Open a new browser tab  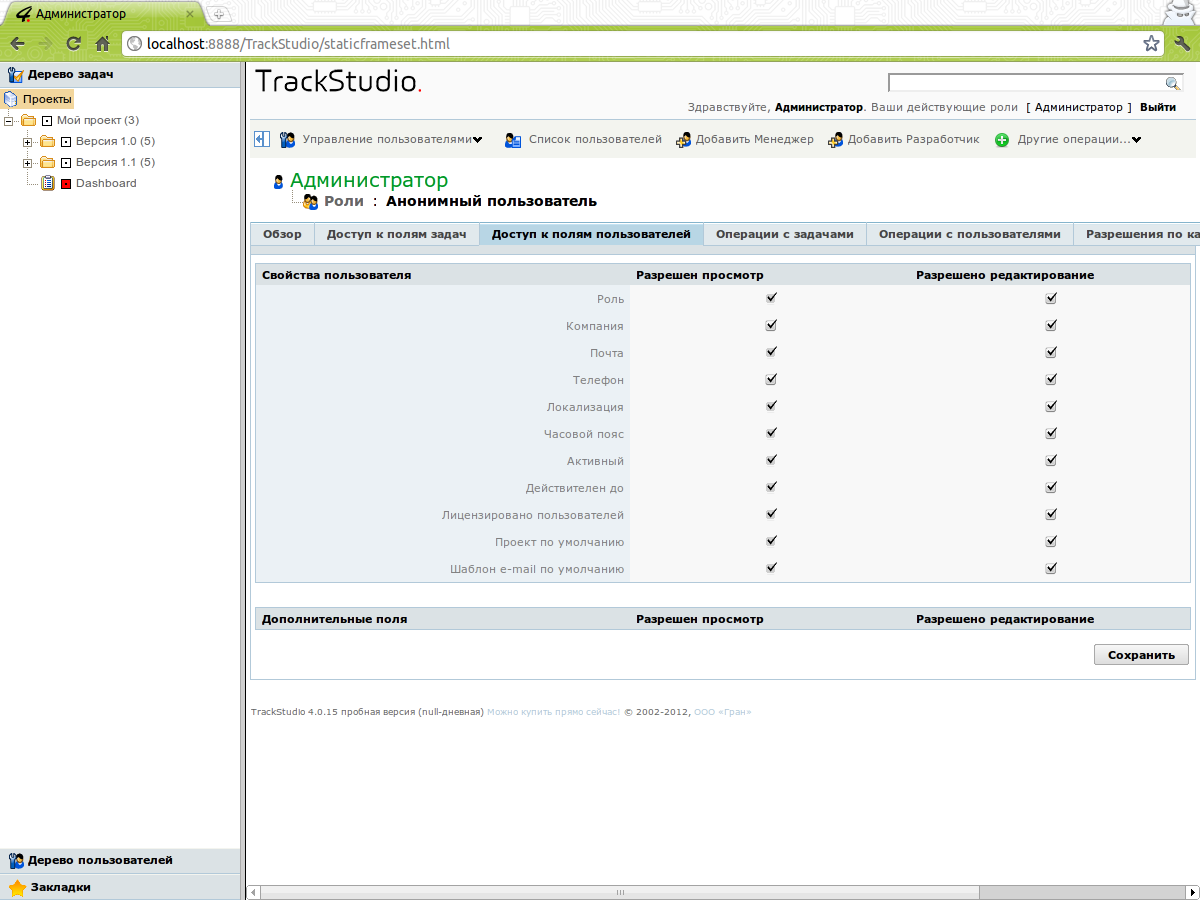tap(219, 14)
